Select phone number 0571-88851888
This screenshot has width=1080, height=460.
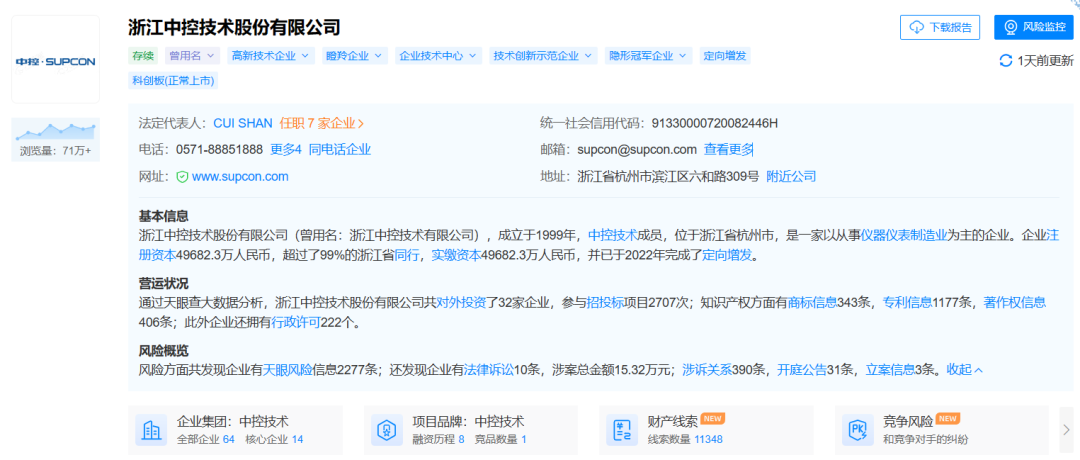point(220,149)
